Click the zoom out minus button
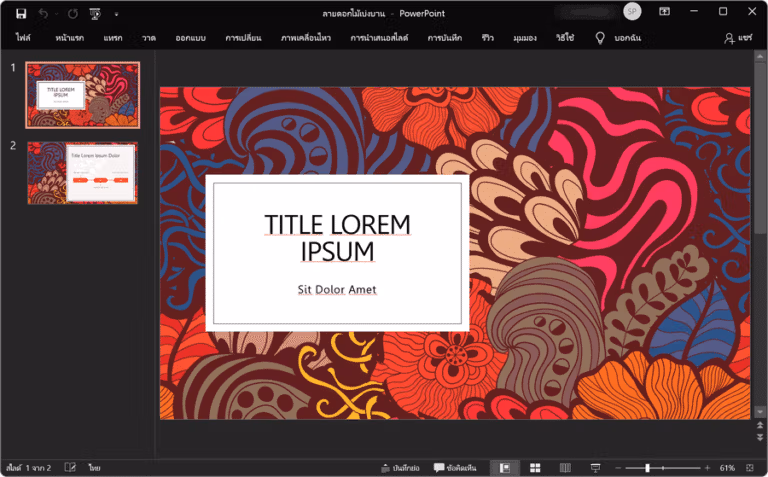Viewport: 768px width, 477px height. (618, 468)
